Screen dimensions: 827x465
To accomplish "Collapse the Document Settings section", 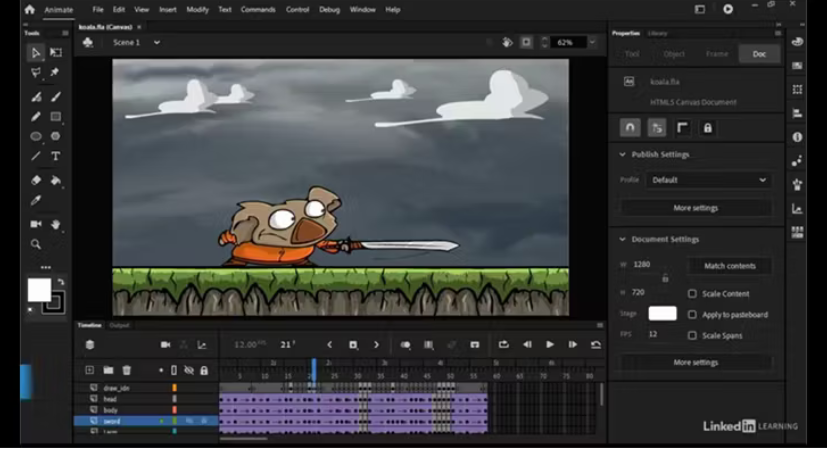I will (623, 240).
